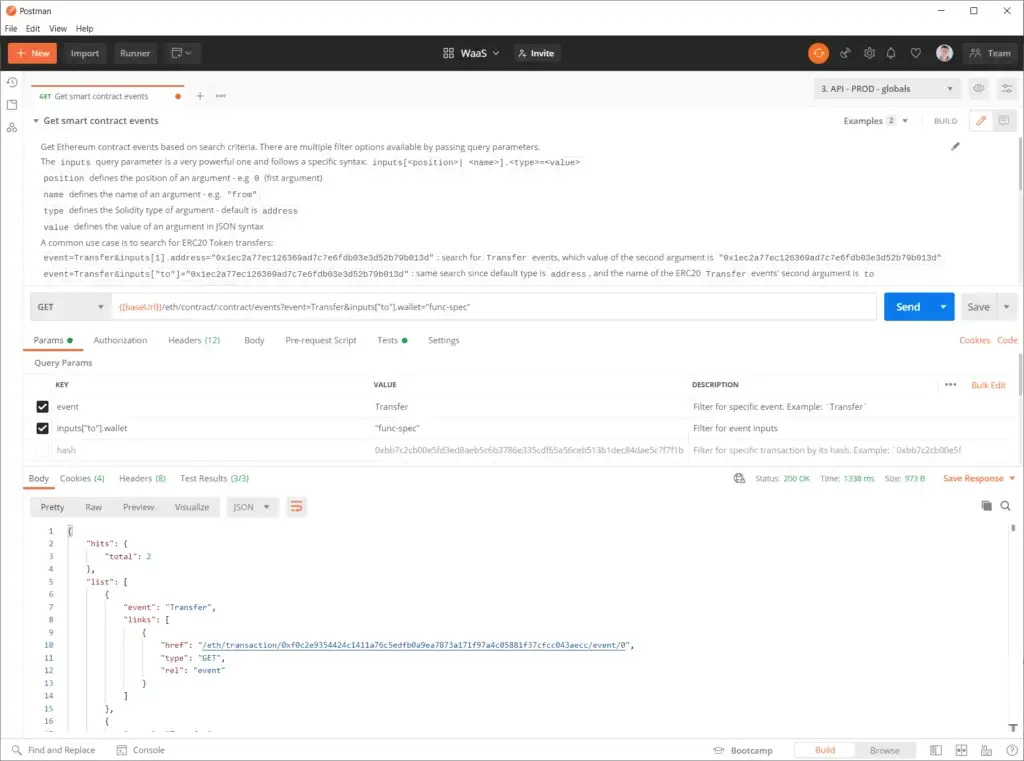The height and width of the screenshot is (761, 1024).
Task: Expand the Examples dropdown
Action: [x=876, y=121]
